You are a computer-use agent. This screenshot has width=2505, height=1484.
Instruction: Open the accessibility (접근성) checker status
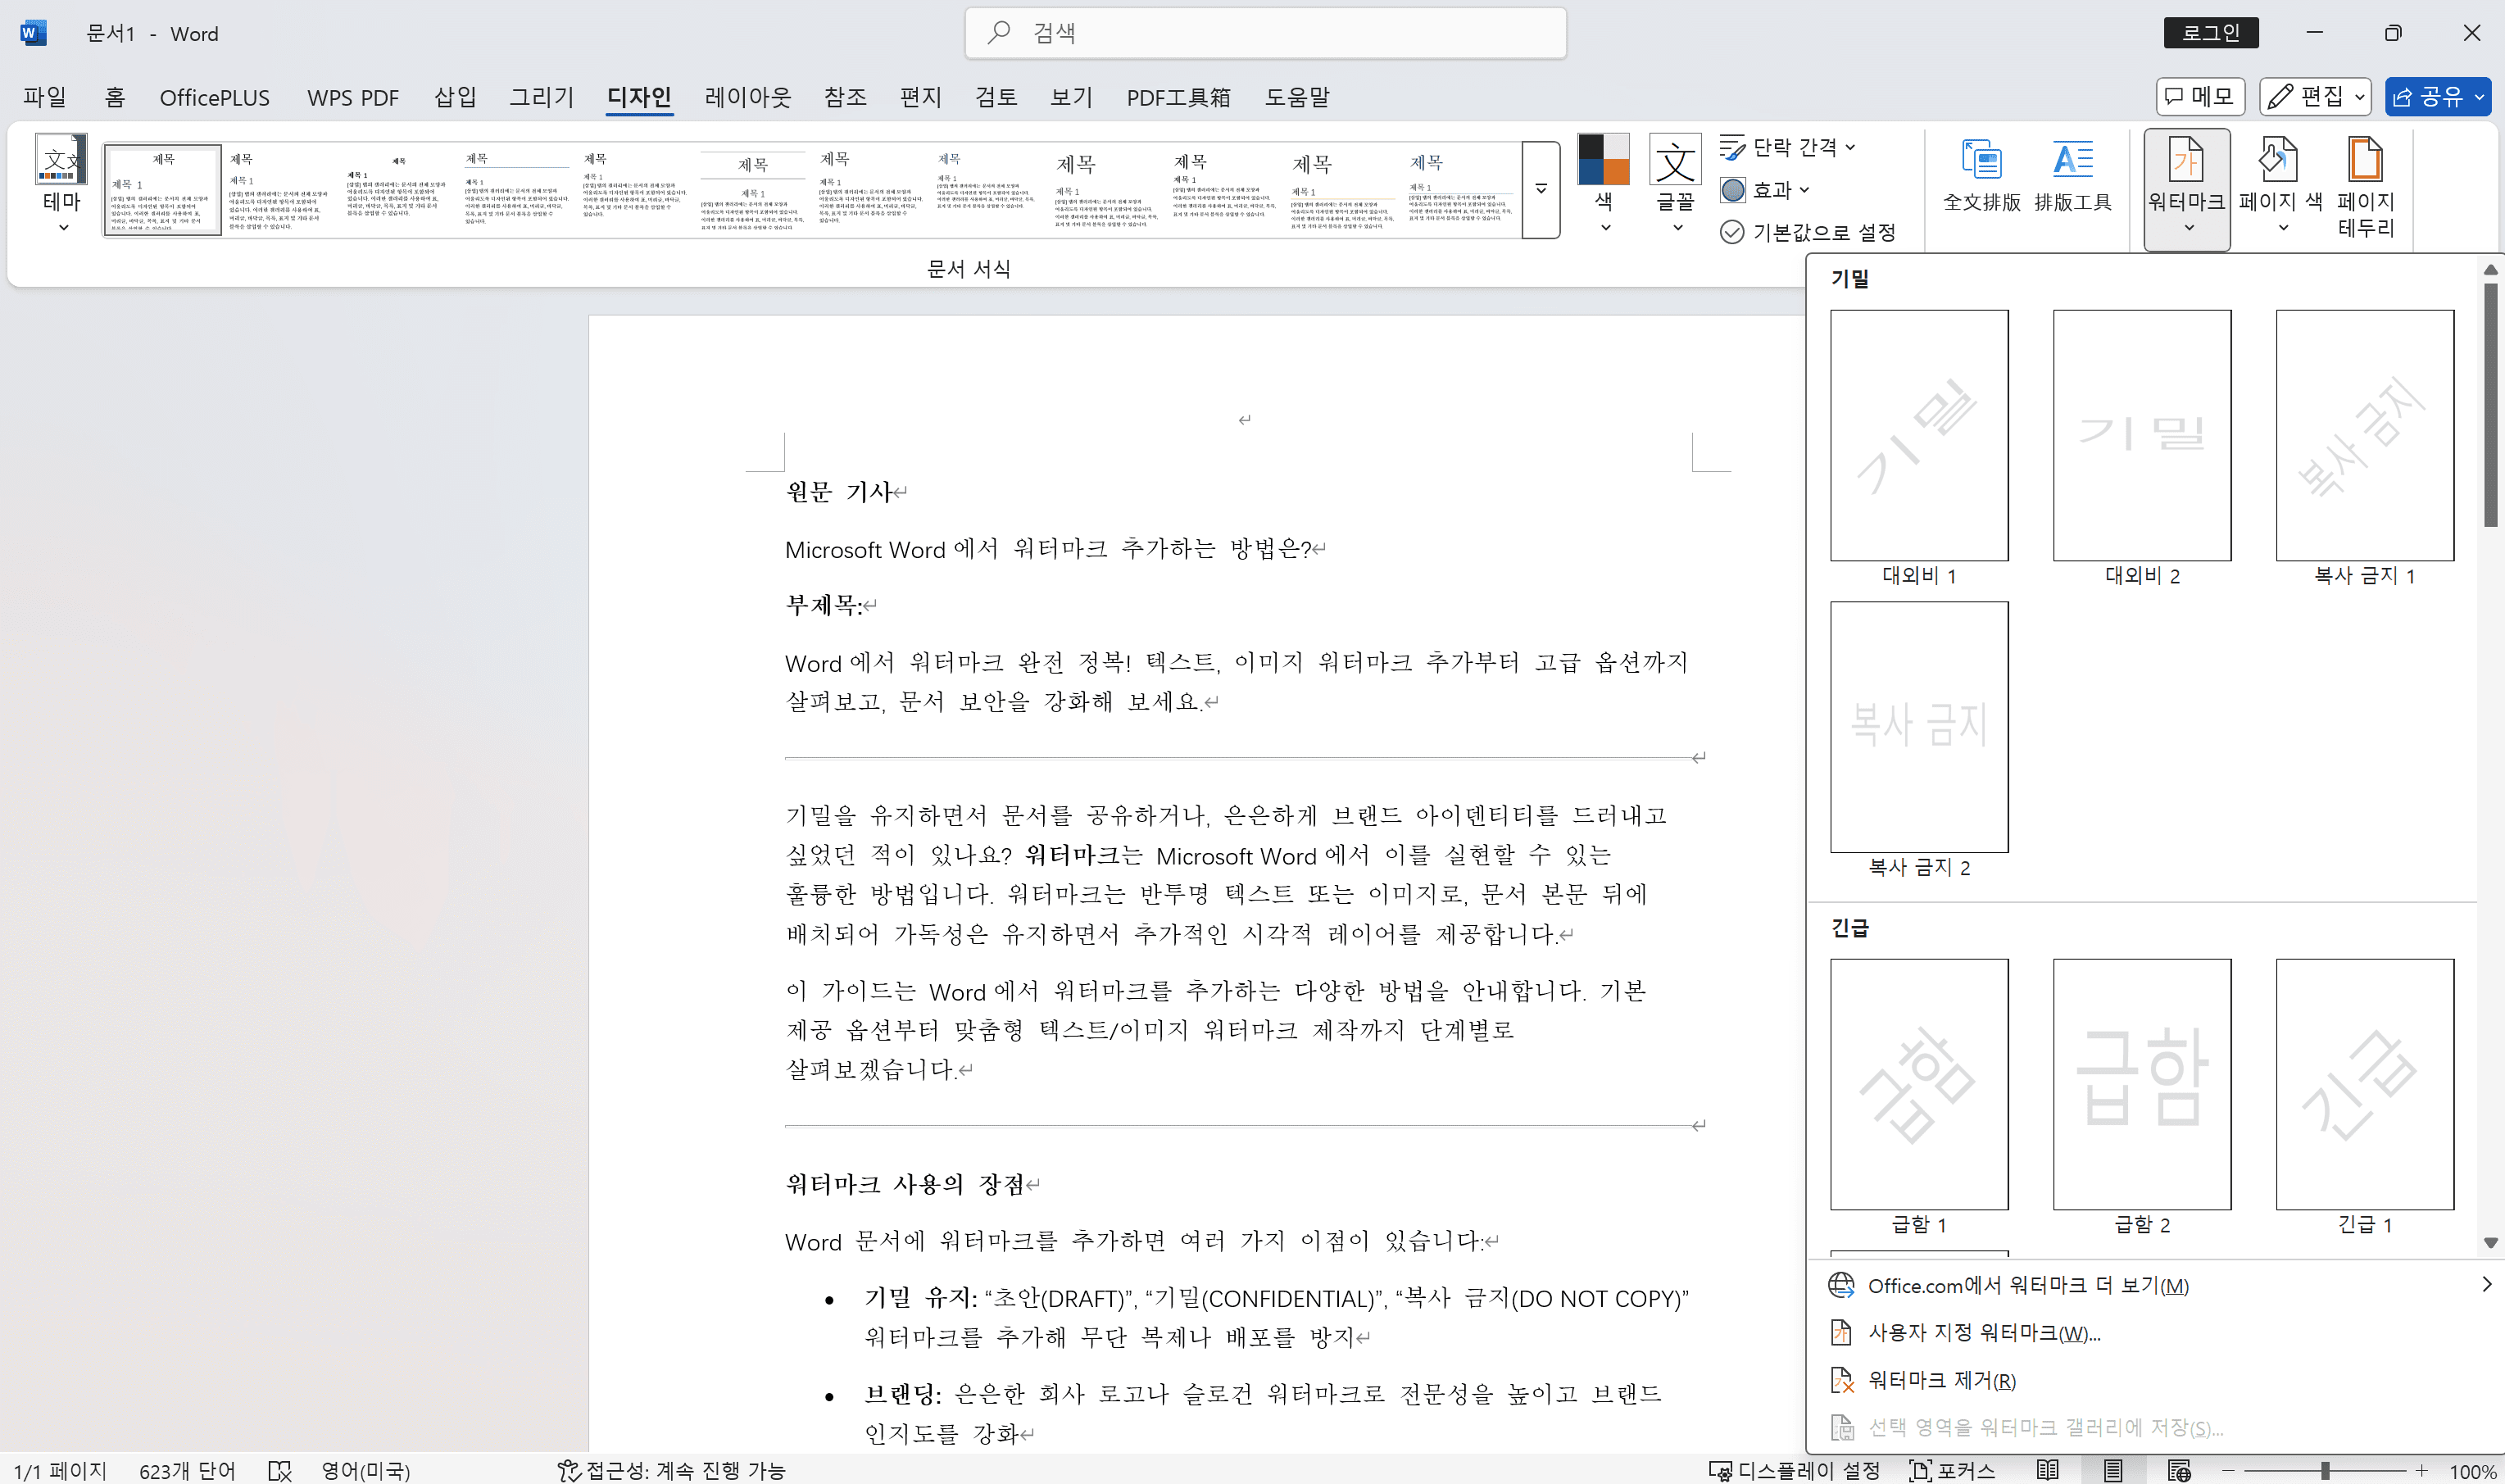(x=672, y=1470)
